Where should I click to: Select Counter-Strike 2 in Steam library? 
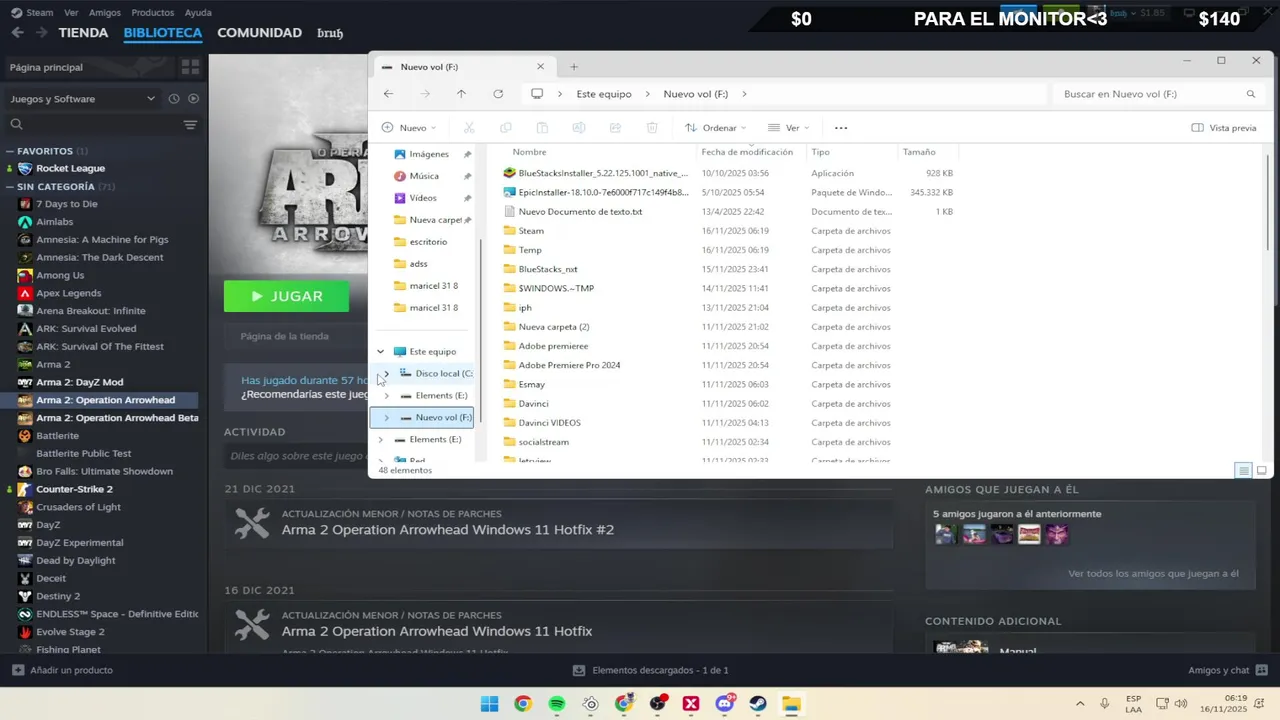pos(74,489)
